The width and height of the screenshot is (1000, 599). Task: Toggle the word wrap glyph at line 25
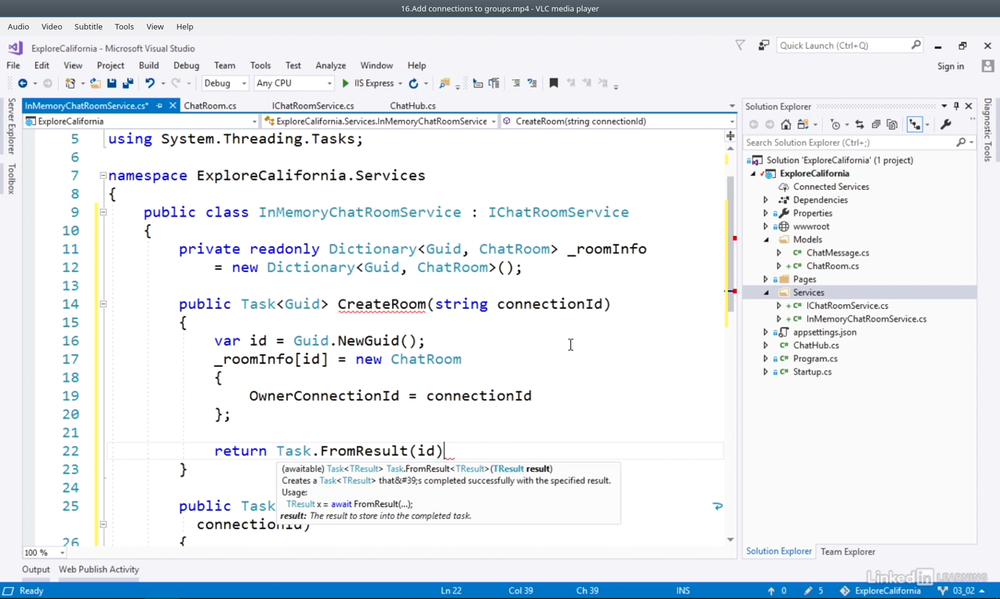tap(717, 507)
